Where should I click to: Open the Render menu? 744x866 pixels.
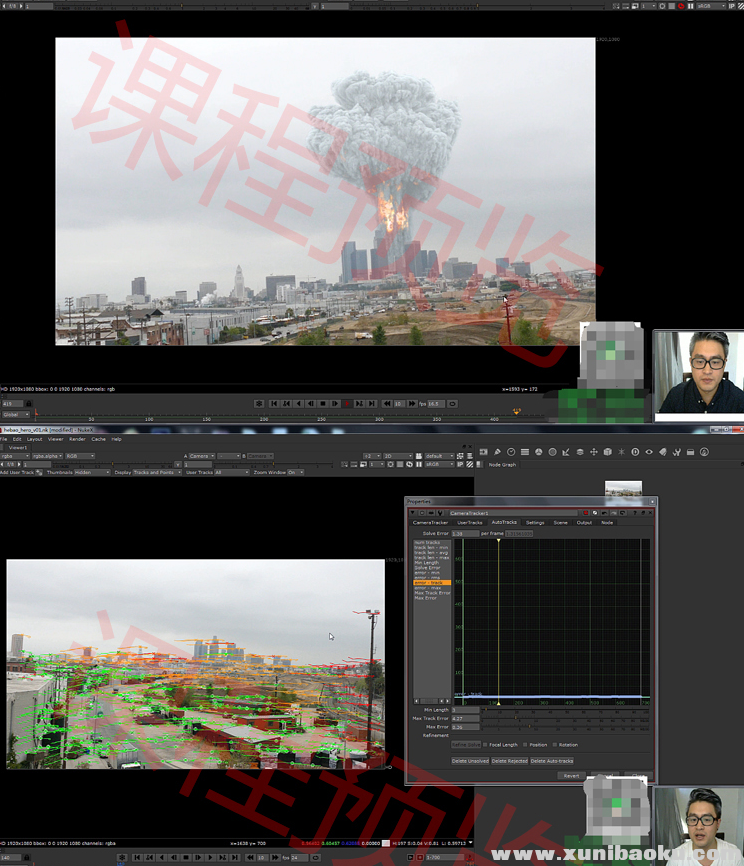pyautogui.click(x=77, y=439)
